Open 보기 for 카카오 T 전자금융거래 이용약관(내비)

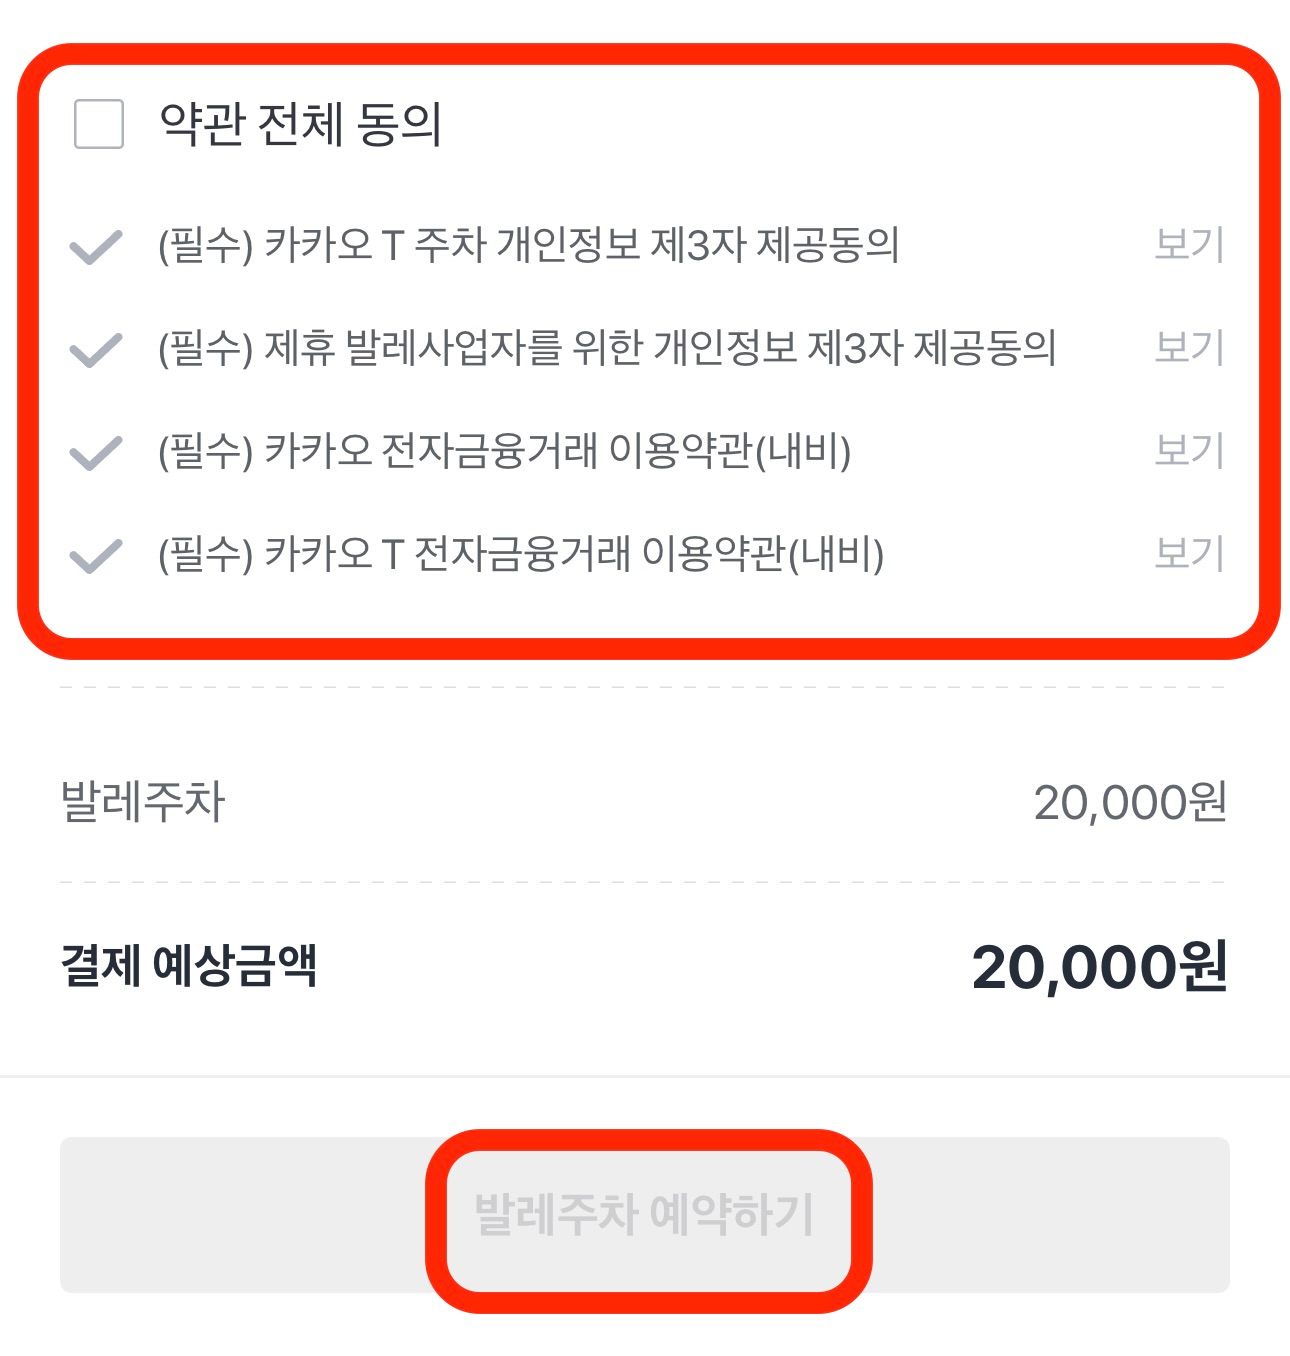click(1190, 553)
